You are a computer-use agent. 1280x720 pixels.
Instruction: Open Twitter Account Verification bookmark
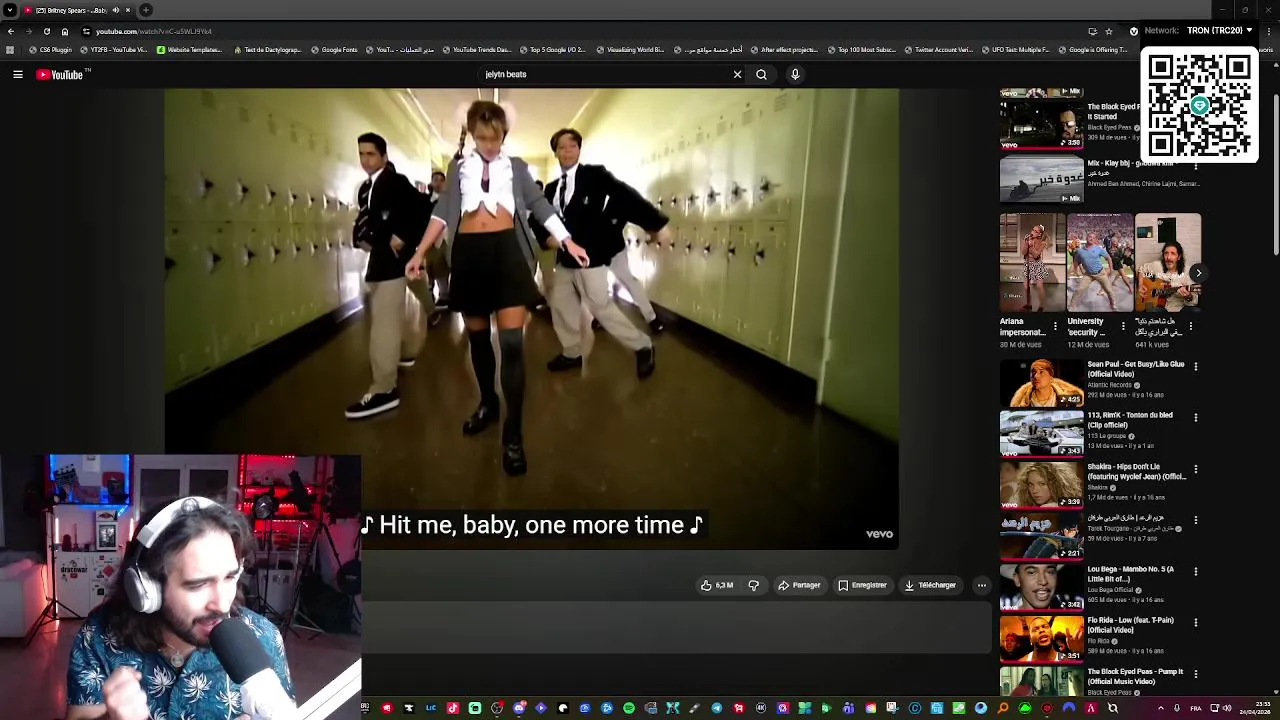click(x=938, y=49)
